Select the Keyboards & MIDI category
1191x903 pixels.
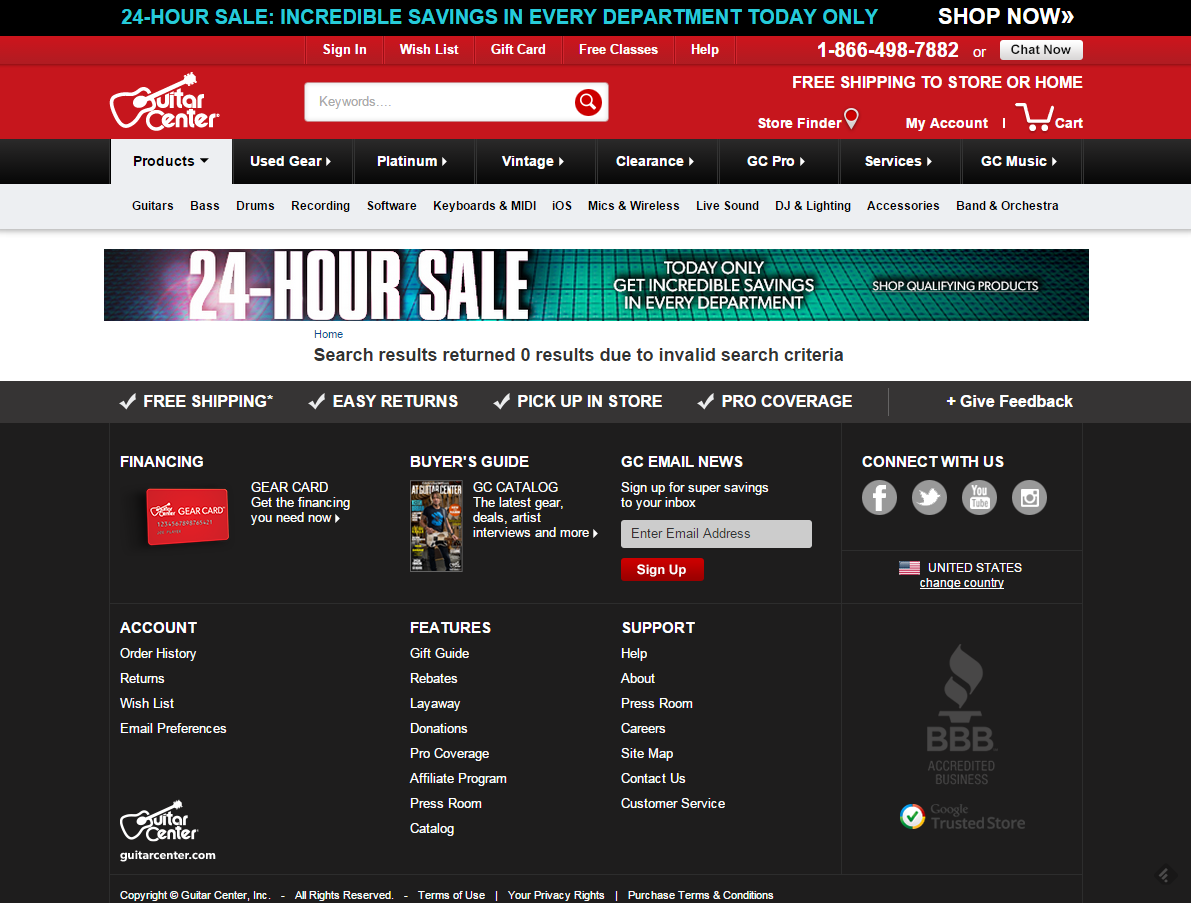point(485,206)
